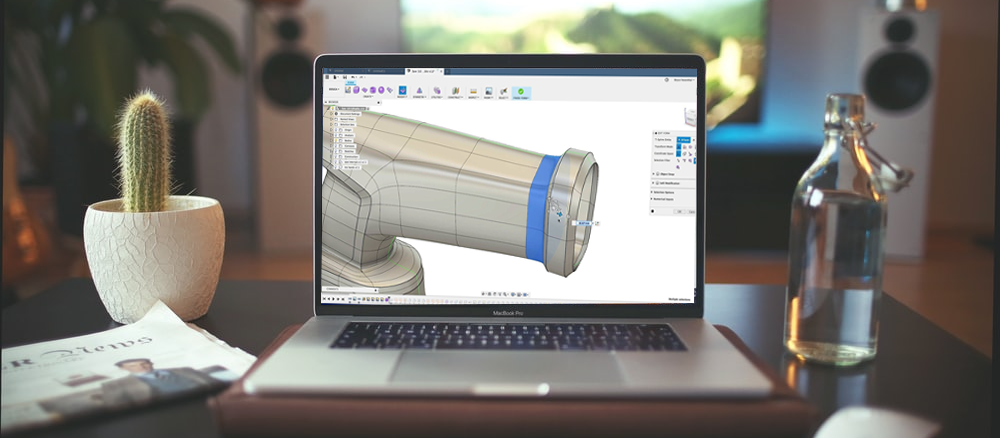Select the Create Plane tool
Screen dimensions: 1000x438
(x=365, y=90)
